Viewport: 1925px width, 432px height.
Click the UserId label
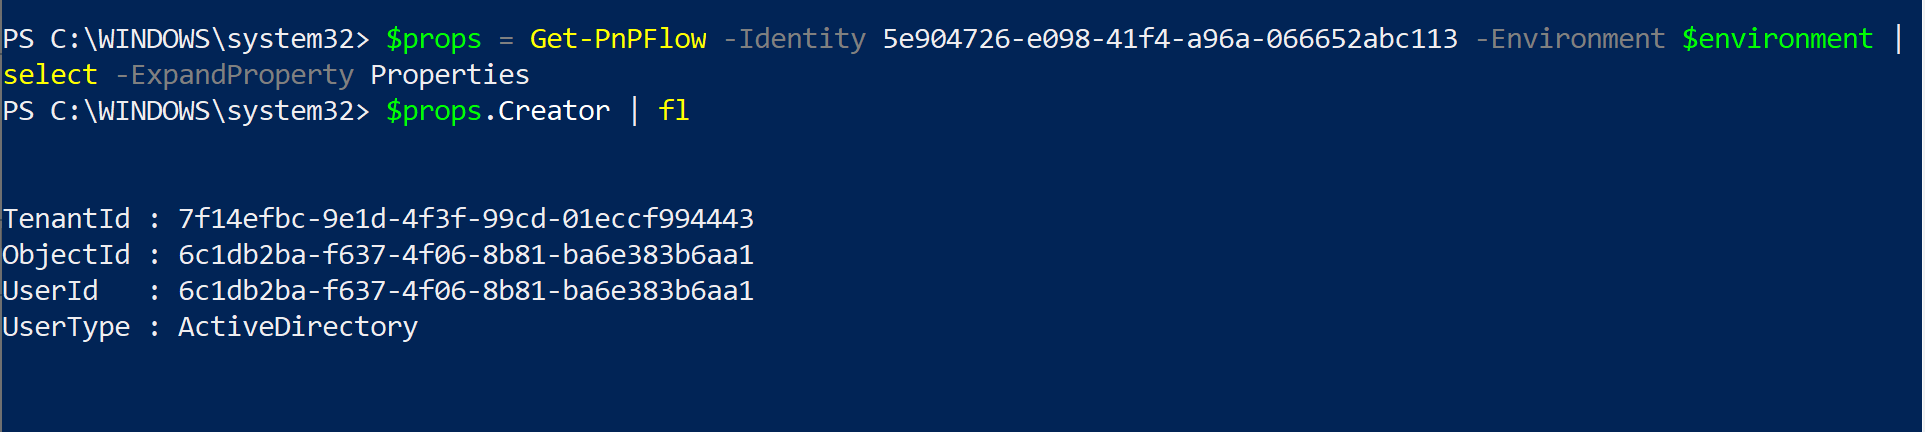click(x=50, y=291)
